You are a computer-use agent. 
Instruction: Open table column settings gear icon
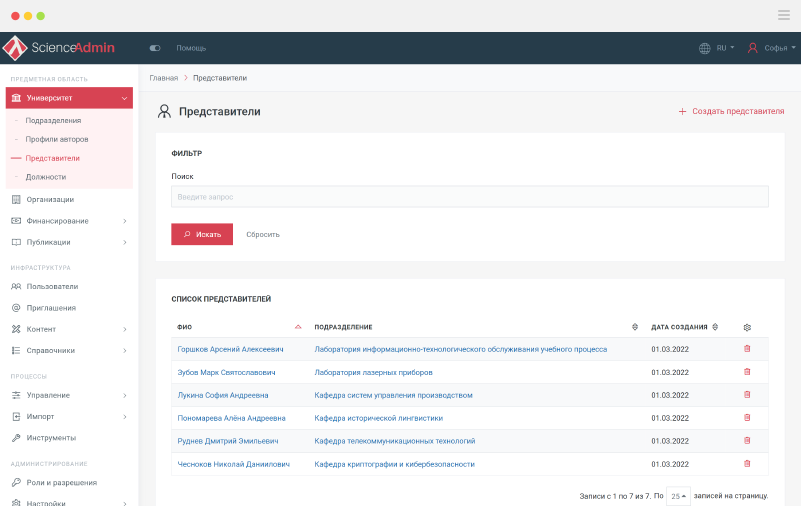click(x=746, y=327)
